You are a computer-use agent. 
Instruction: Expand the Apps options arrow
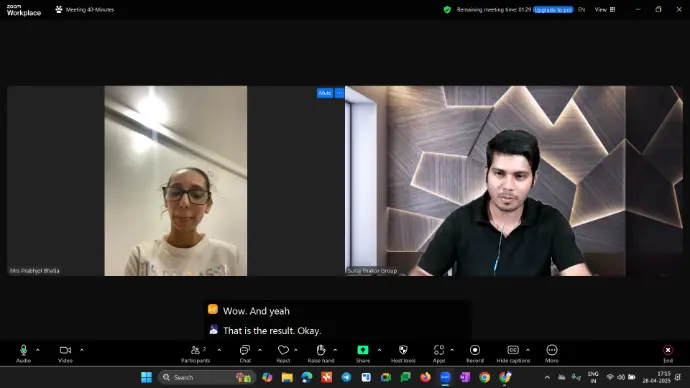coord(452,350)
